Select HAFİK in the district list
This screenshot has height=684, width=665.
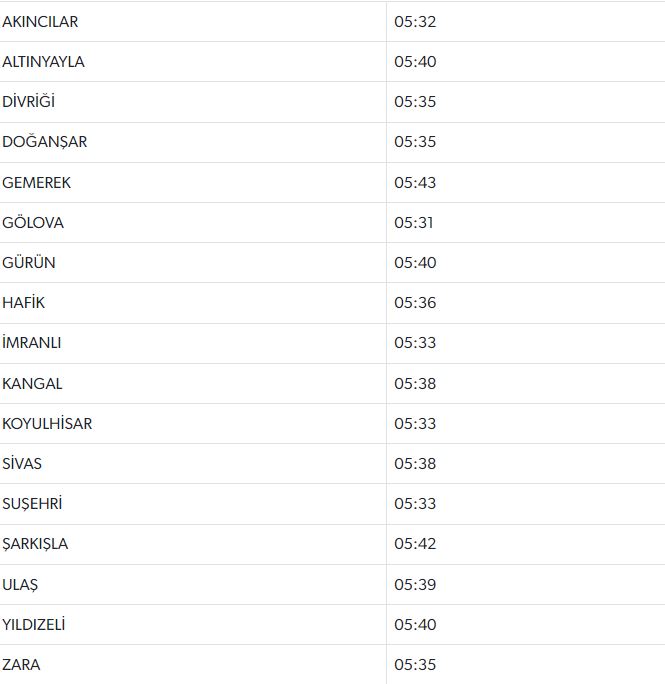(x=24, y=303)
